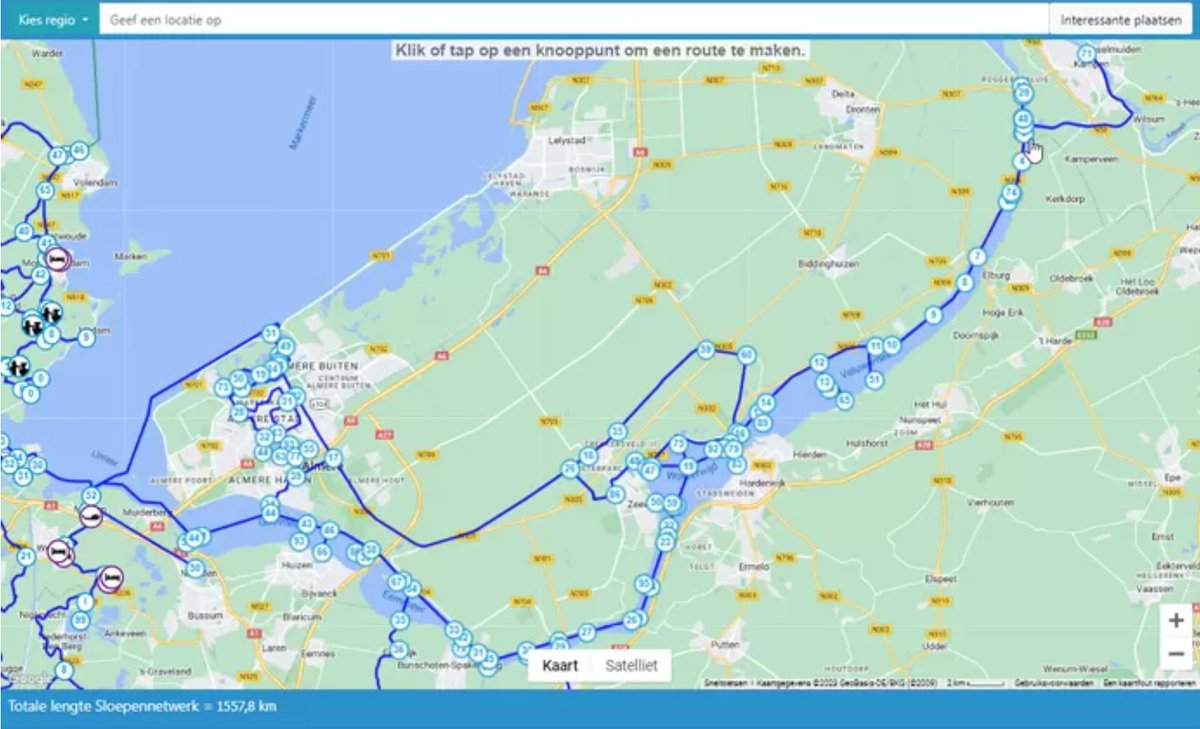Open Gebruiksvoorwaarden link
This screenshot has width=1200, height=729.
(x=1054, y=683)
